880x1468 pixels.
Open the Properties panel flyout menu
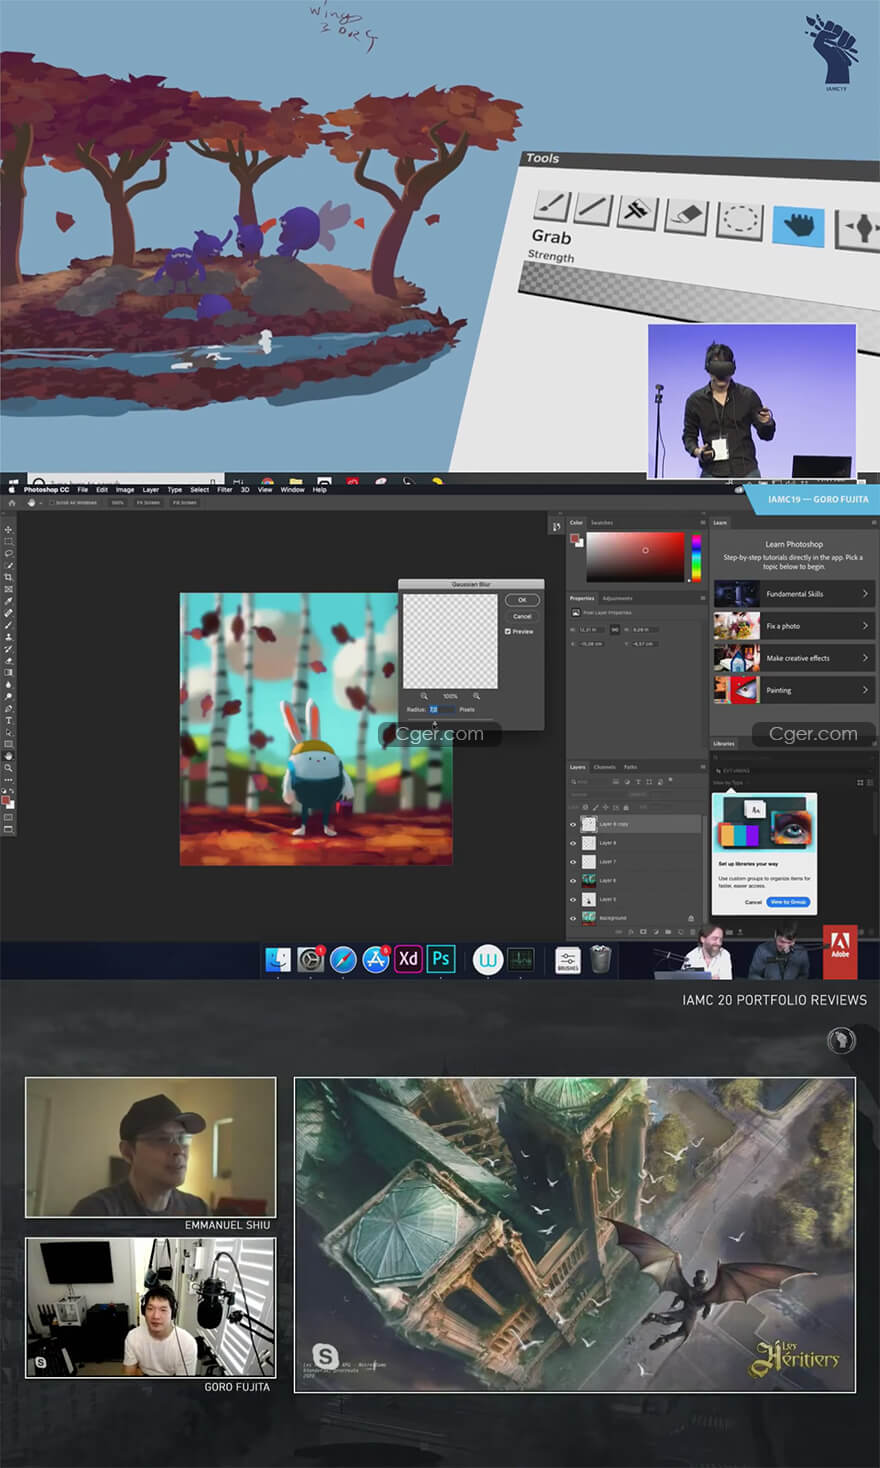click(x=703, y=598)
